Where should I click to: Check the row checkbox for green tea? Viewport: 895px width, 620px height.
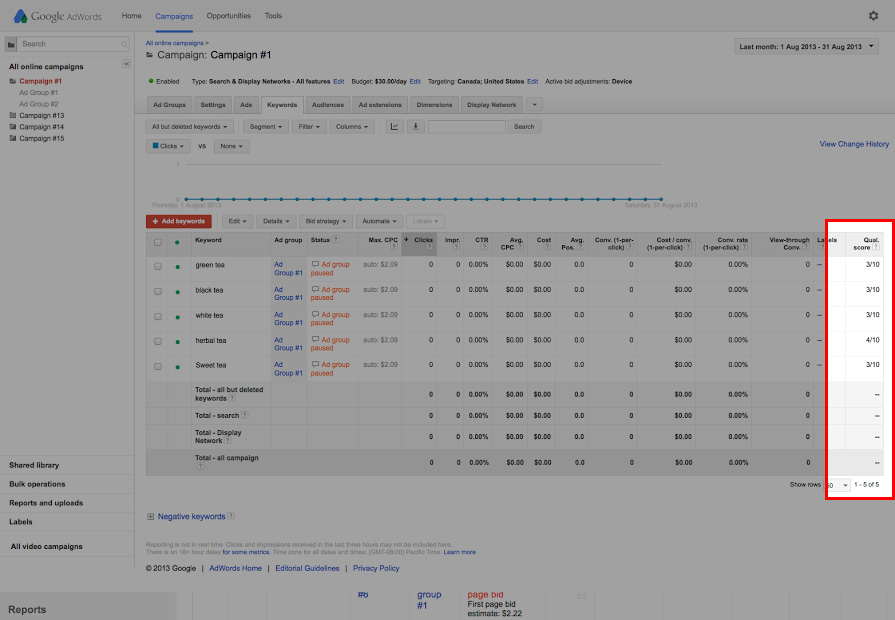156,265
